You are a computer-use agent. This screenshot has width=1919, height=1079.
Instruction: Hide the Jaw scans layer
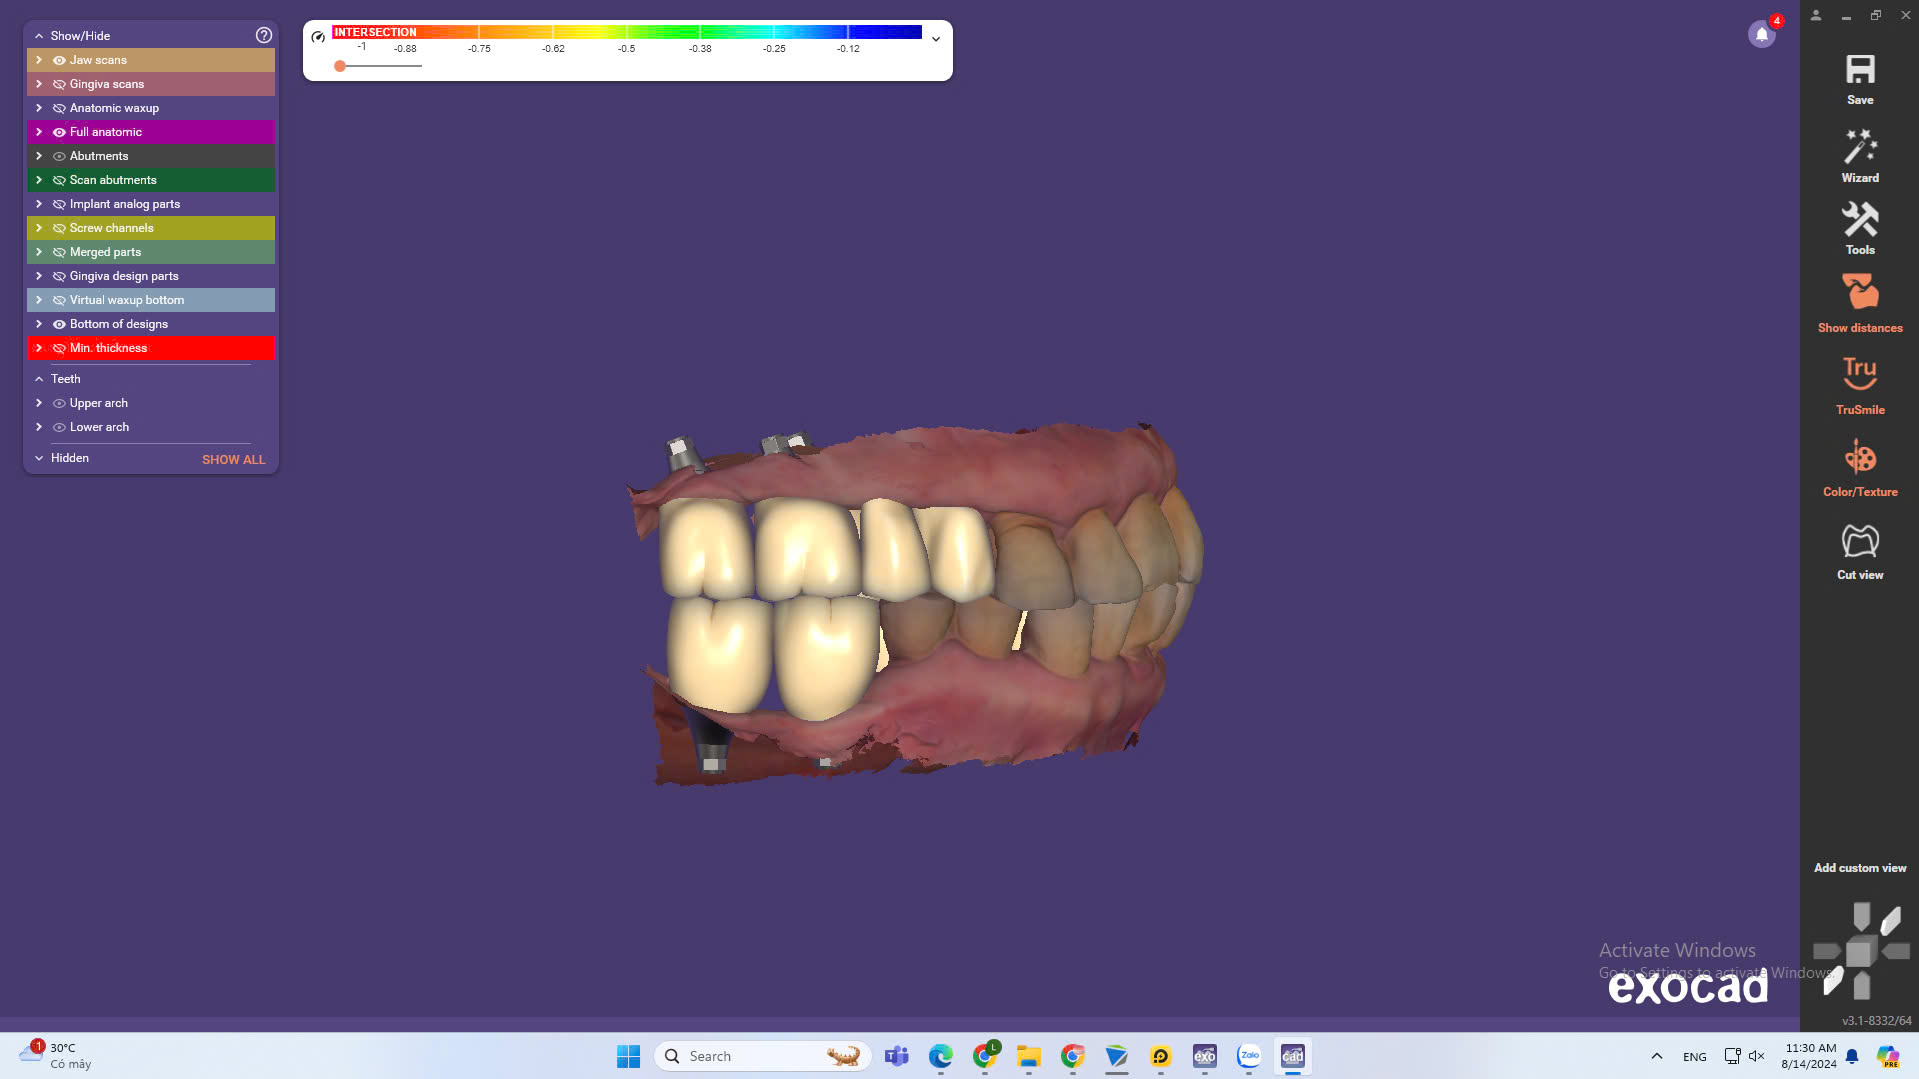(x=59, y=60)
